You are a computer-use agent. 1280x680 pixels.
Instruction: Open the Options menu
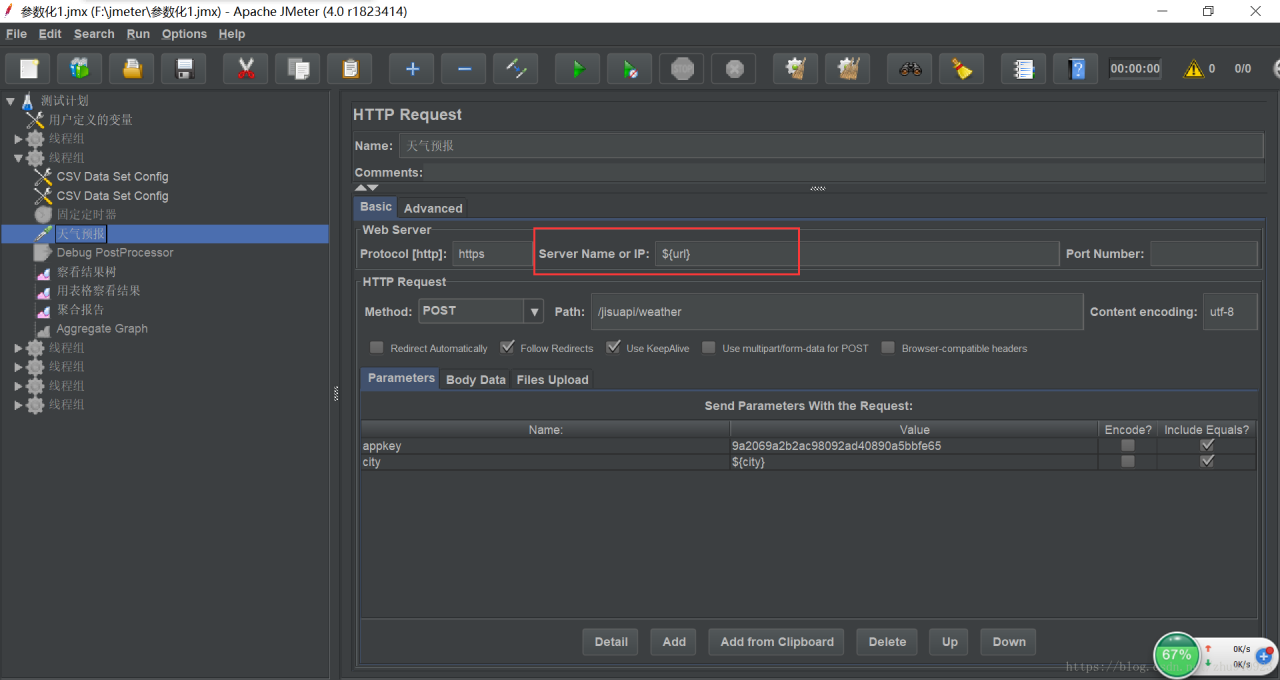[x=184, y=34]
